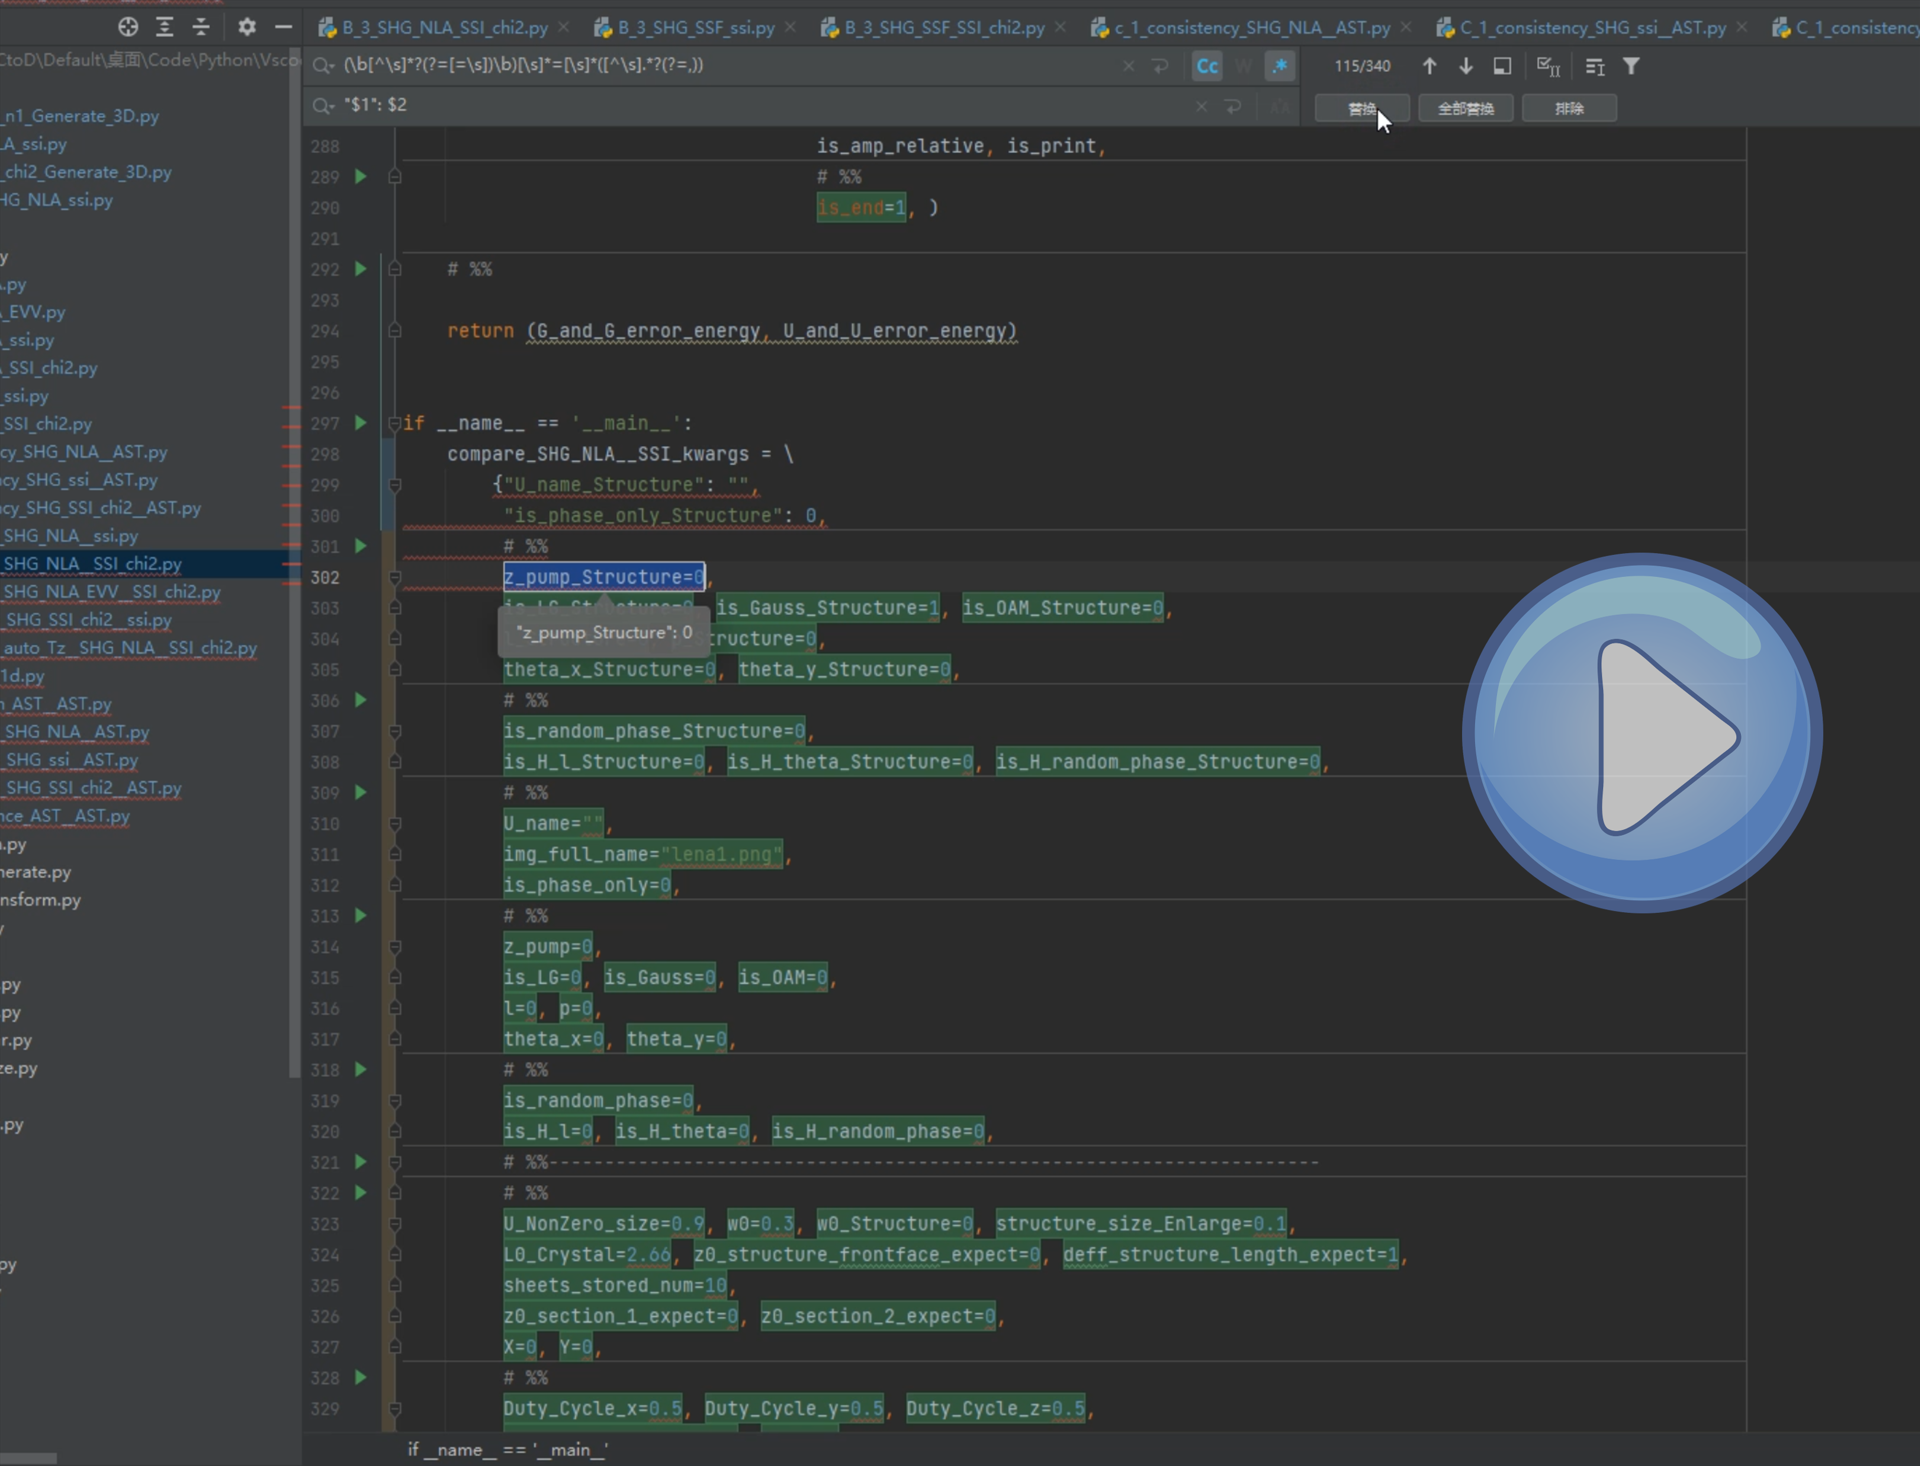
Task: Open search results in find window icon
Action: coord(1502,66)
